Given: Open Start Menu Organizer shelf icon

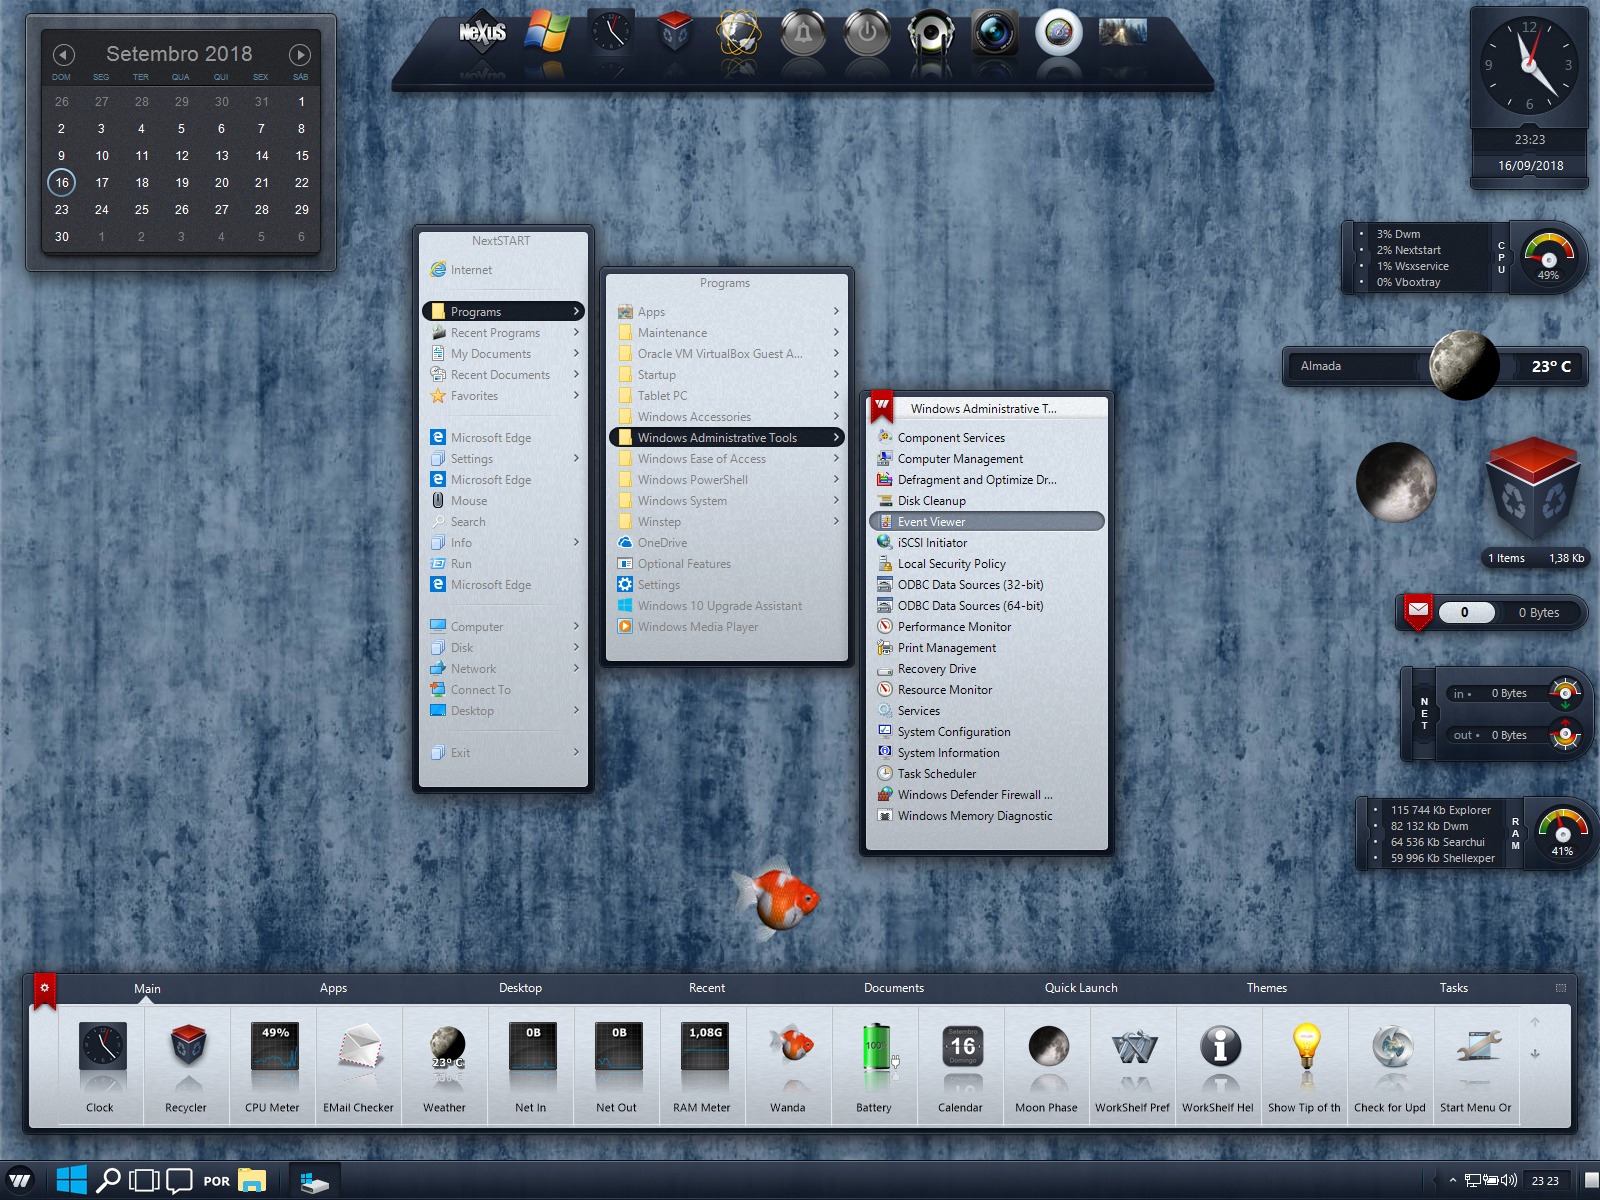Looking at the screenshot, I should point(1478,1046).
